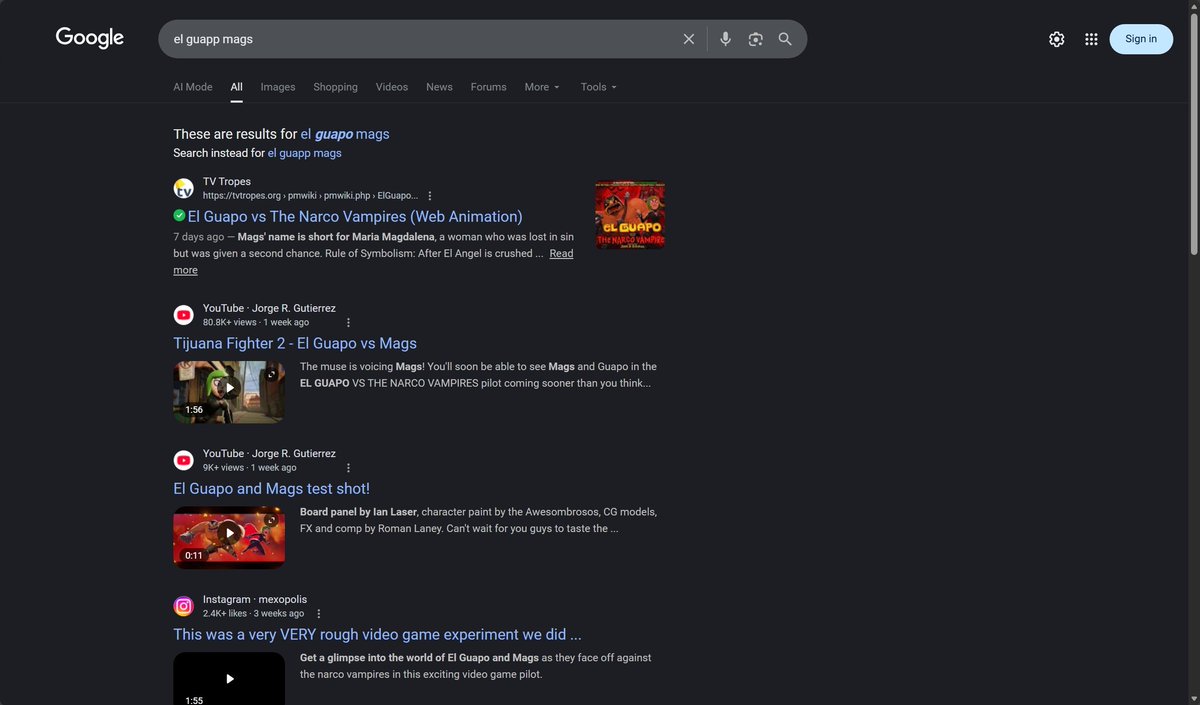Start voice search with the microphone icon
The height and width of the screenshot is (705, 1200).
(726, 39)
